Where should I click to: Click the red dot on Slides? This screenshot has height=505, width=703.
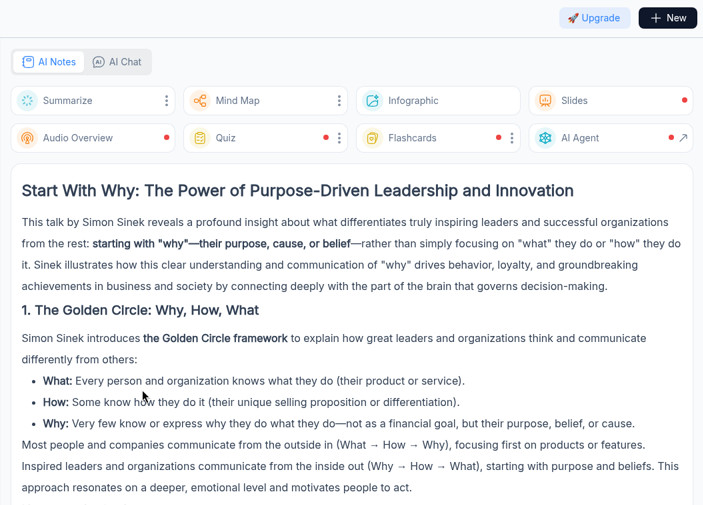coord(684,100)
